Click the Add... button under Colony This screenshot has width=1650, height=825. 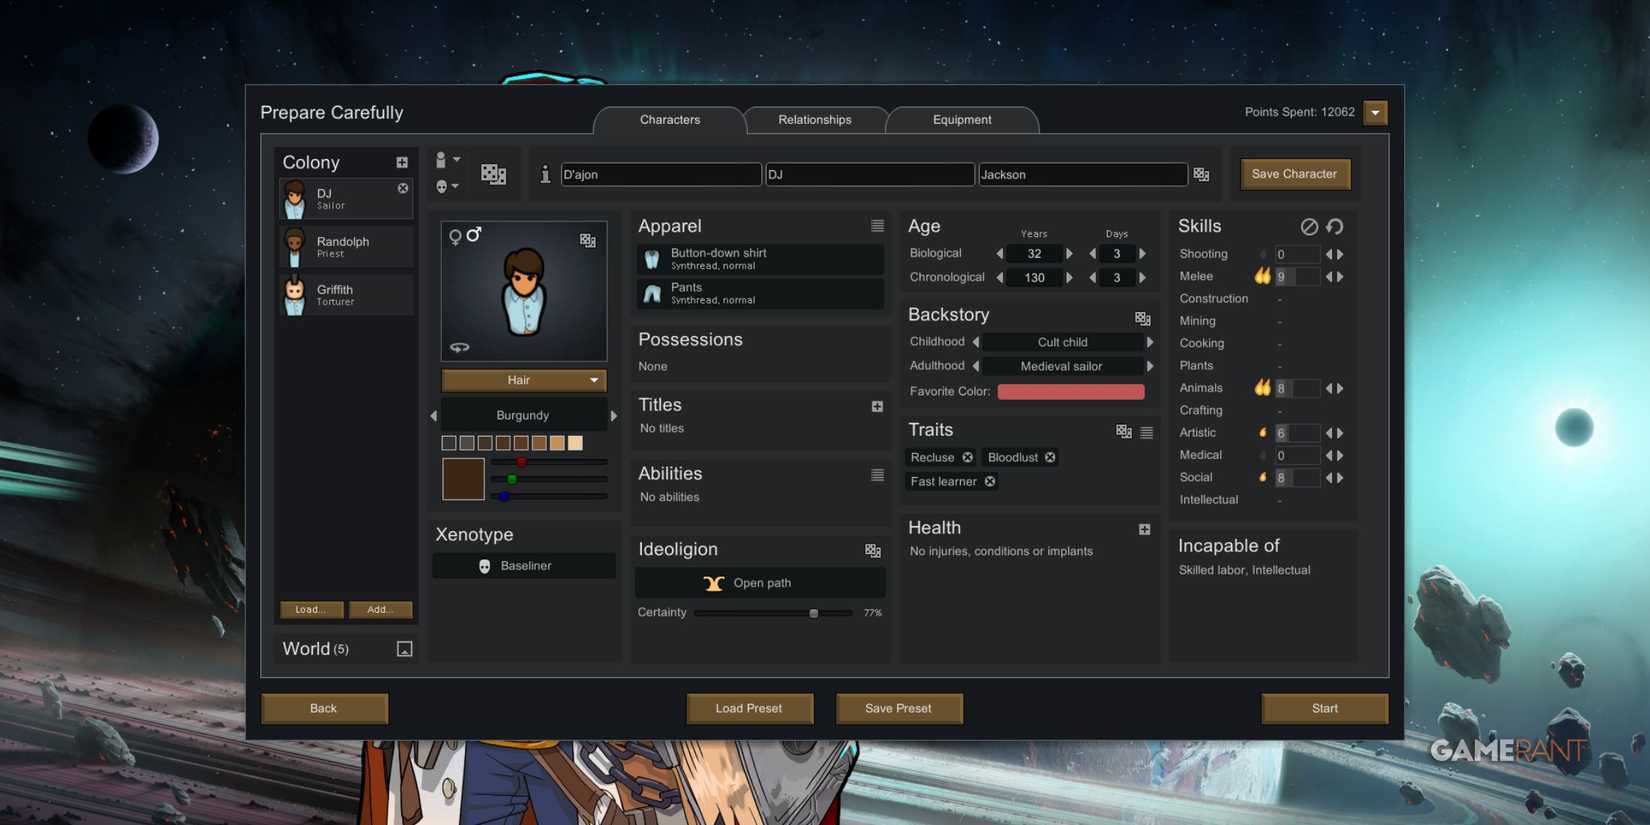pyautogui.click(x=380, y=609)
